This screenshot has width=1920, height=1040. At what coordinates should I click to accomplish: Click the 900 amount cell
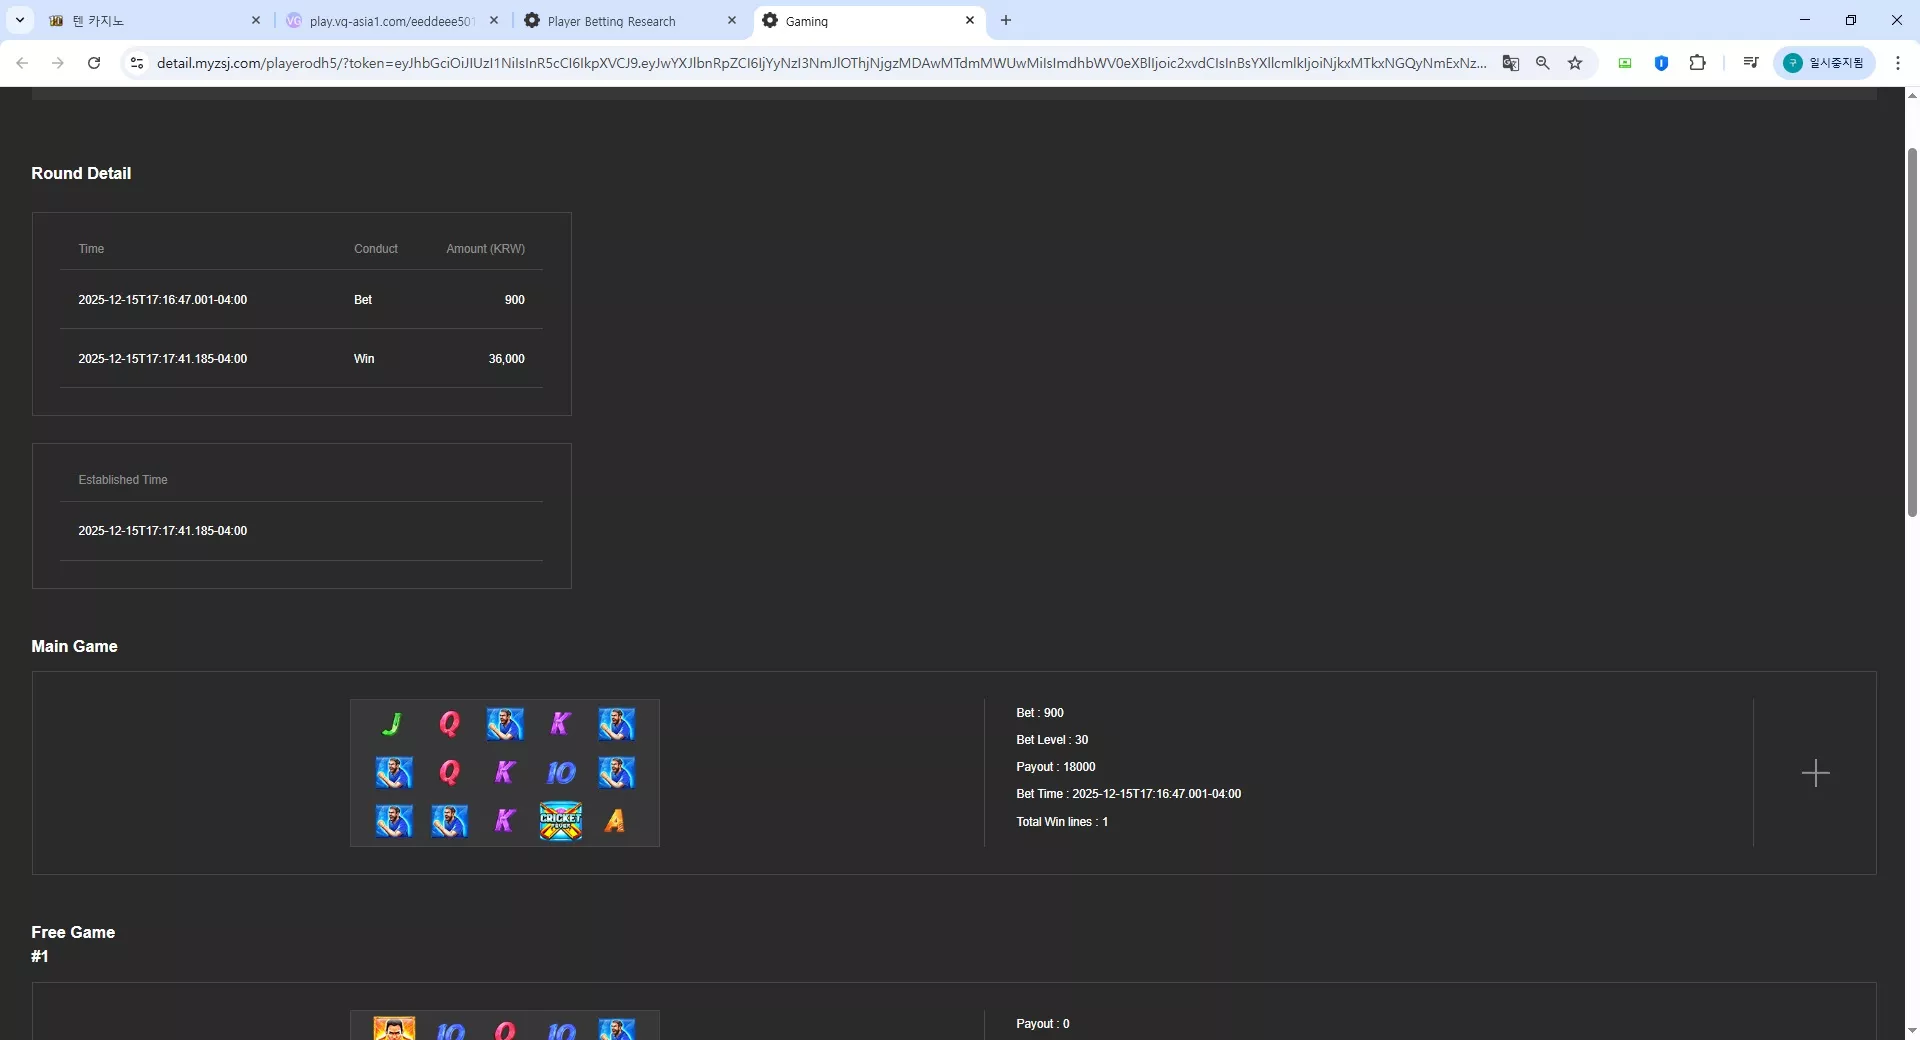pos(514,300)
